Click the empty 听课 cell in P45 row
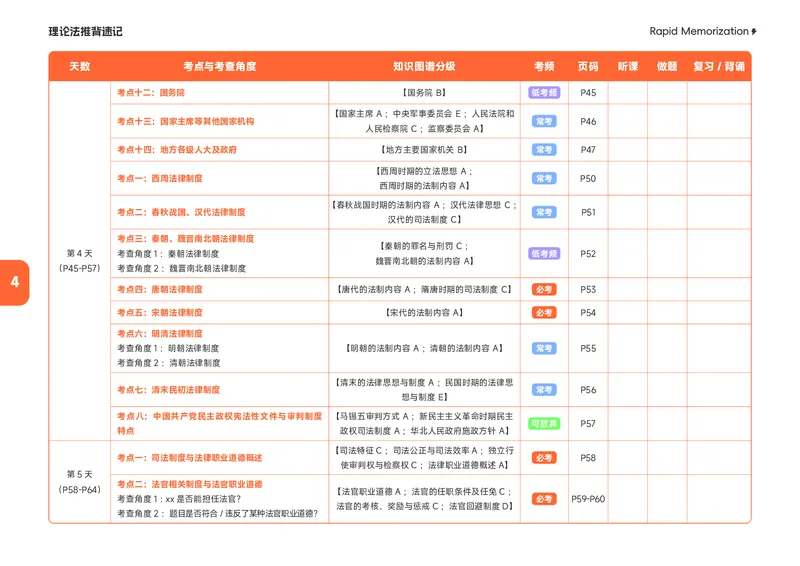The width and height of the screenshot is (800, 566). pyautogui.click(x=628, y=92)
